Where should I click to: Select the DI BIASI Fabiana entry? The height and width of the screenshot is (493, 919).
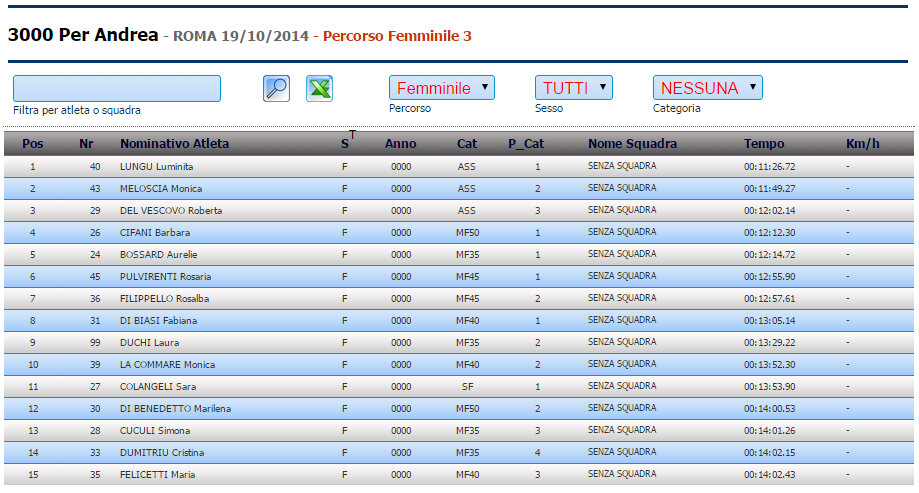(158, 321)
